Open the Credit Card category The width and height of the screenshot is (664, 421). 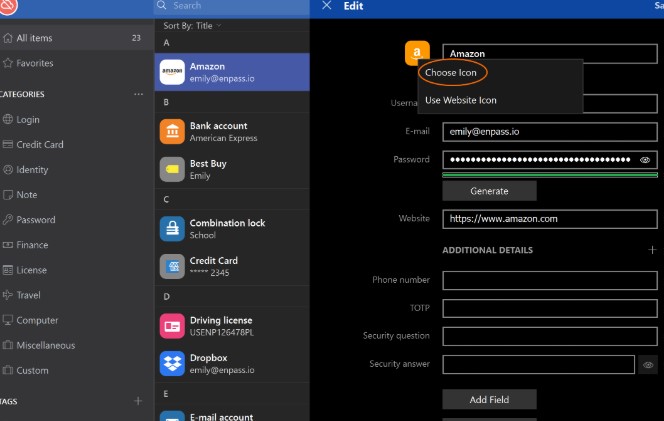(40, 144)
